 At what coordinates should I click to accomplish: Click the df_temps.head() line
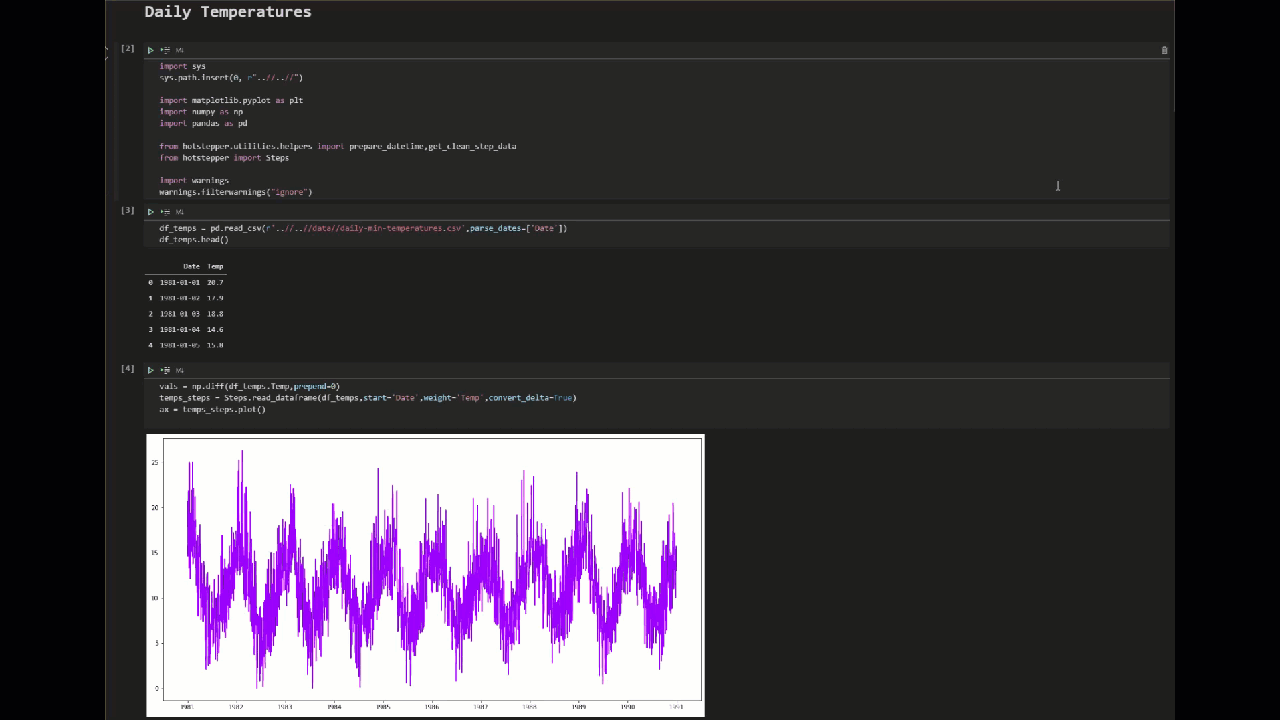click(194, 240)
